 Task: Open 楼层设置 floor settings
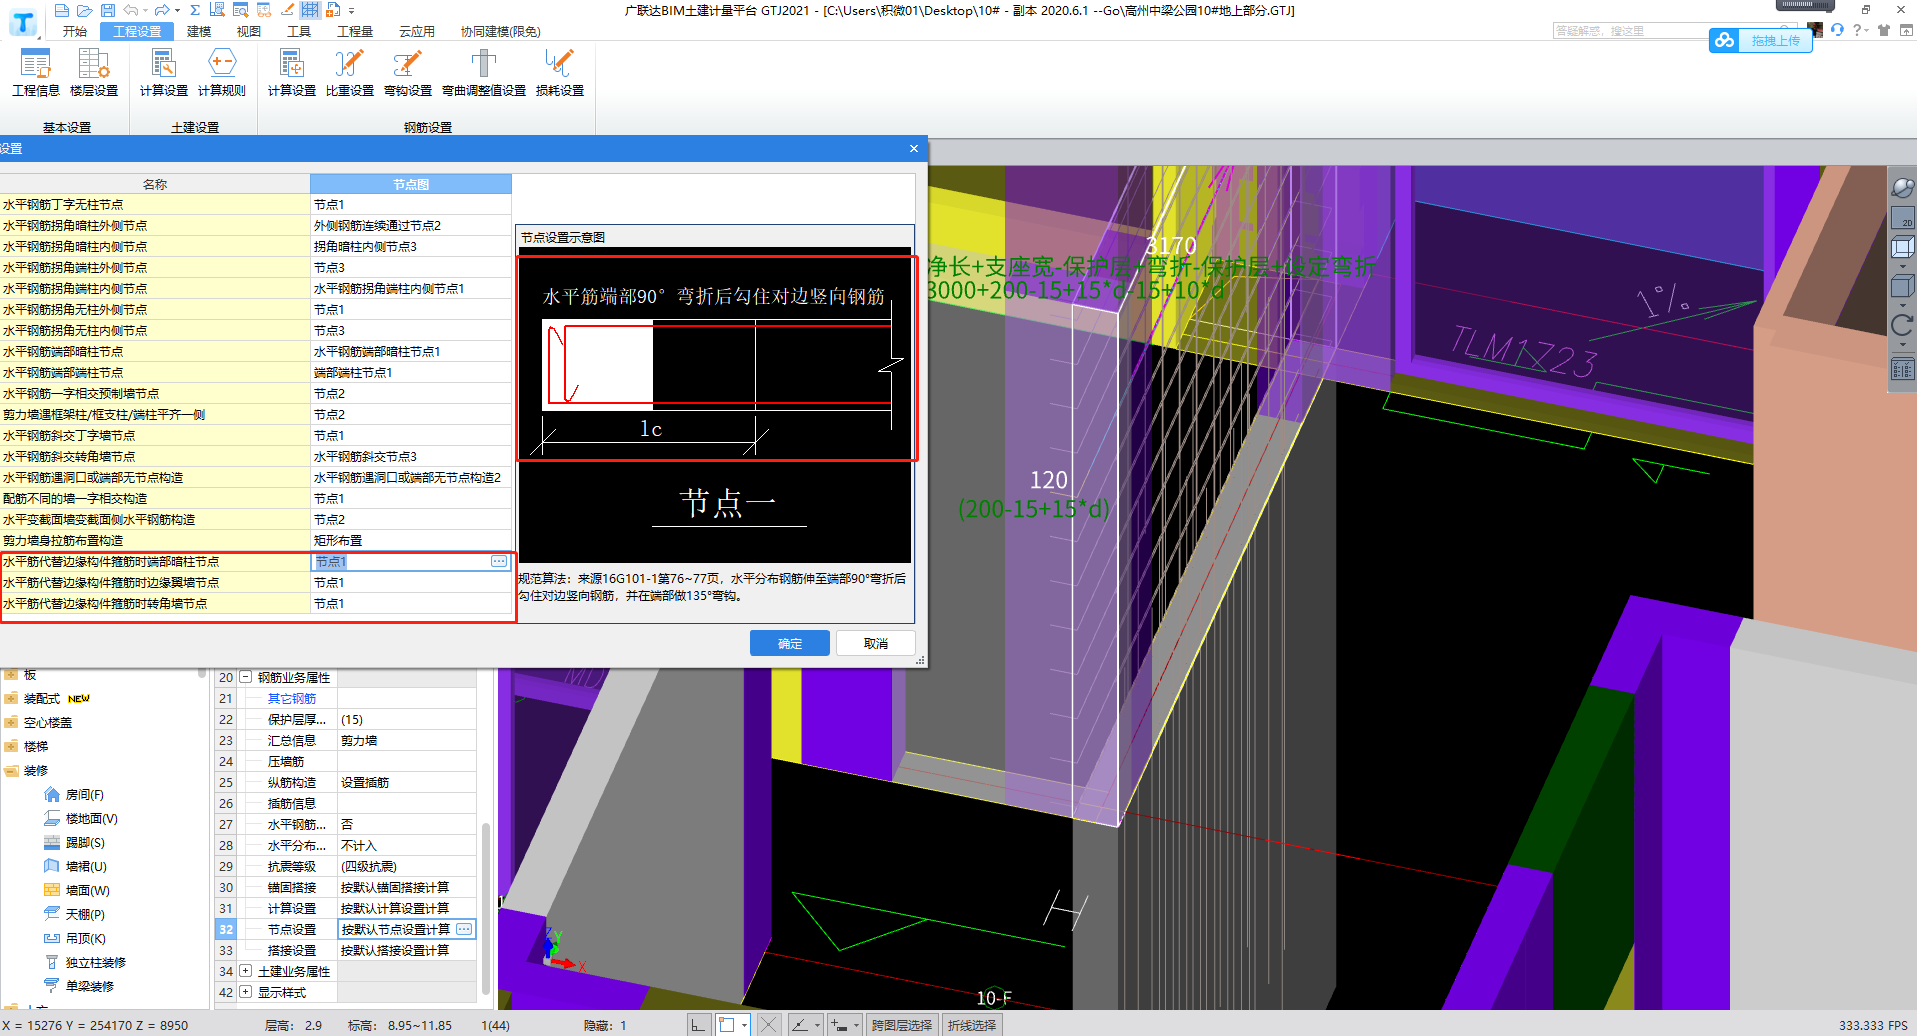[x=94, y=72]
